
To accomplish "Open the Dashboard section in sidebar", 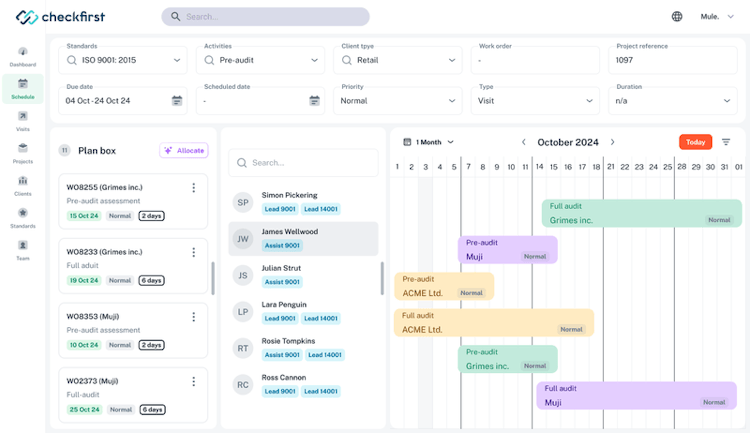I will pyautogui.click(x=22, y=56).
